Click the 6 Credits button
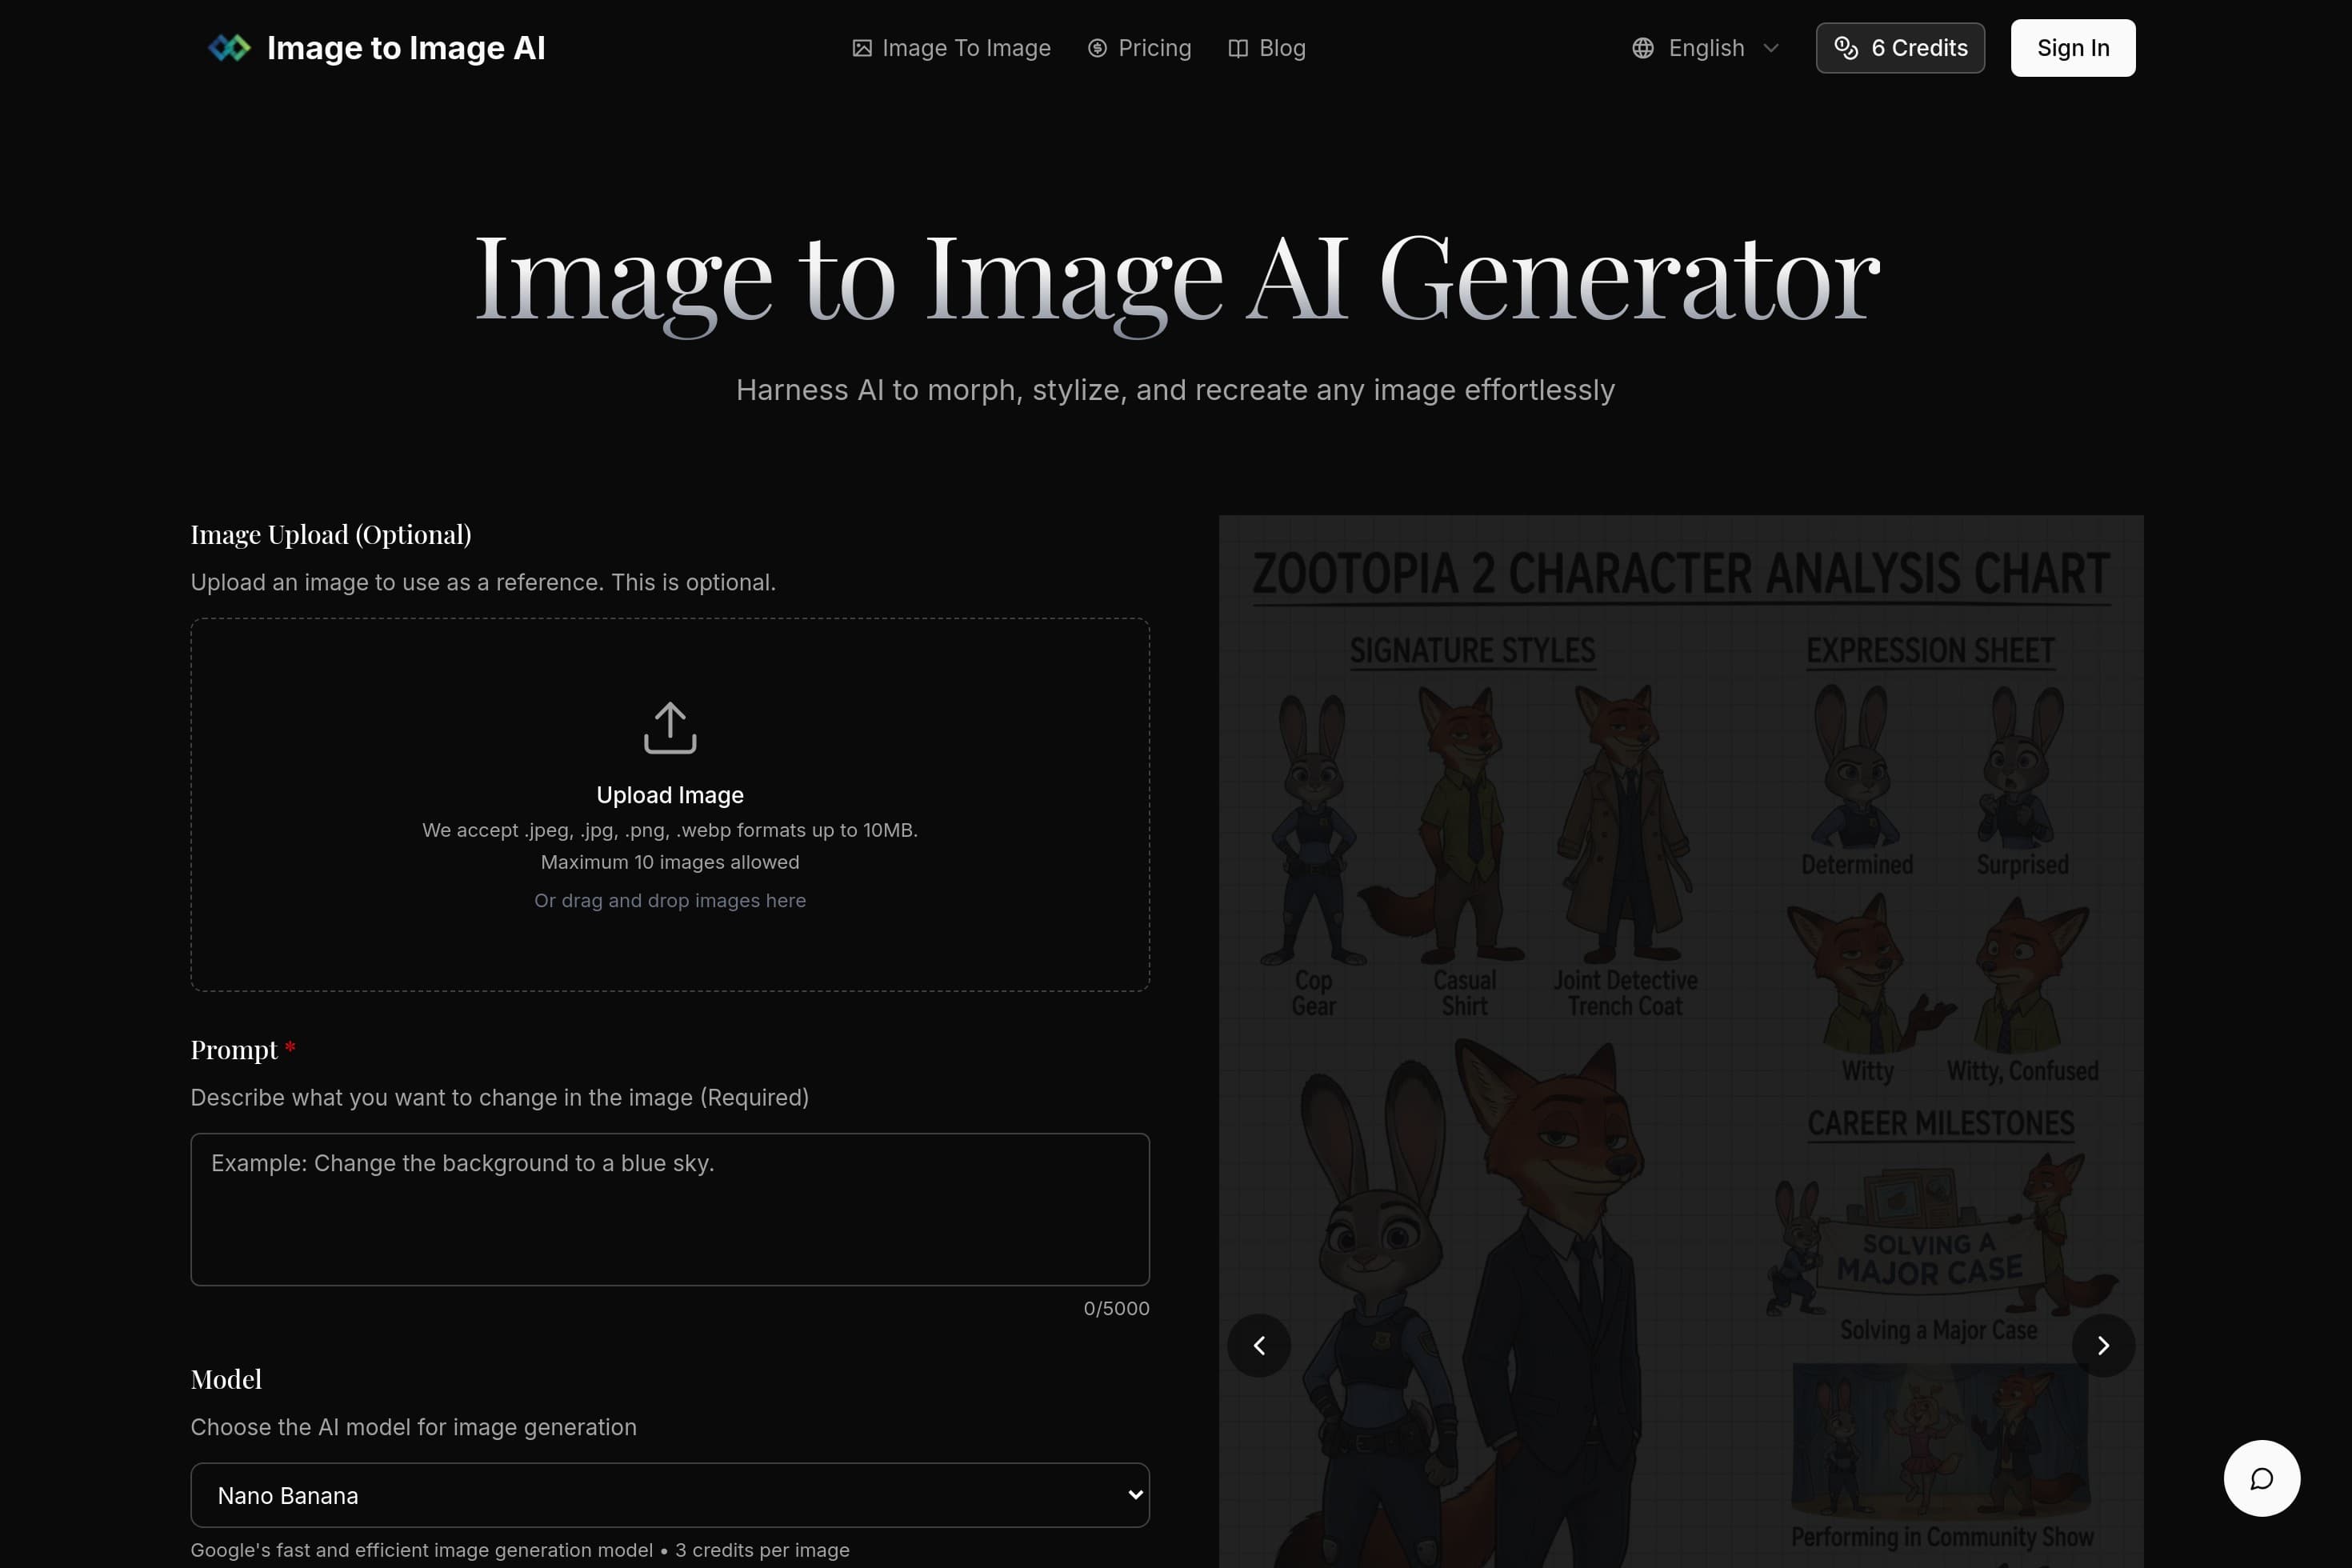 tap(1899, 47)
